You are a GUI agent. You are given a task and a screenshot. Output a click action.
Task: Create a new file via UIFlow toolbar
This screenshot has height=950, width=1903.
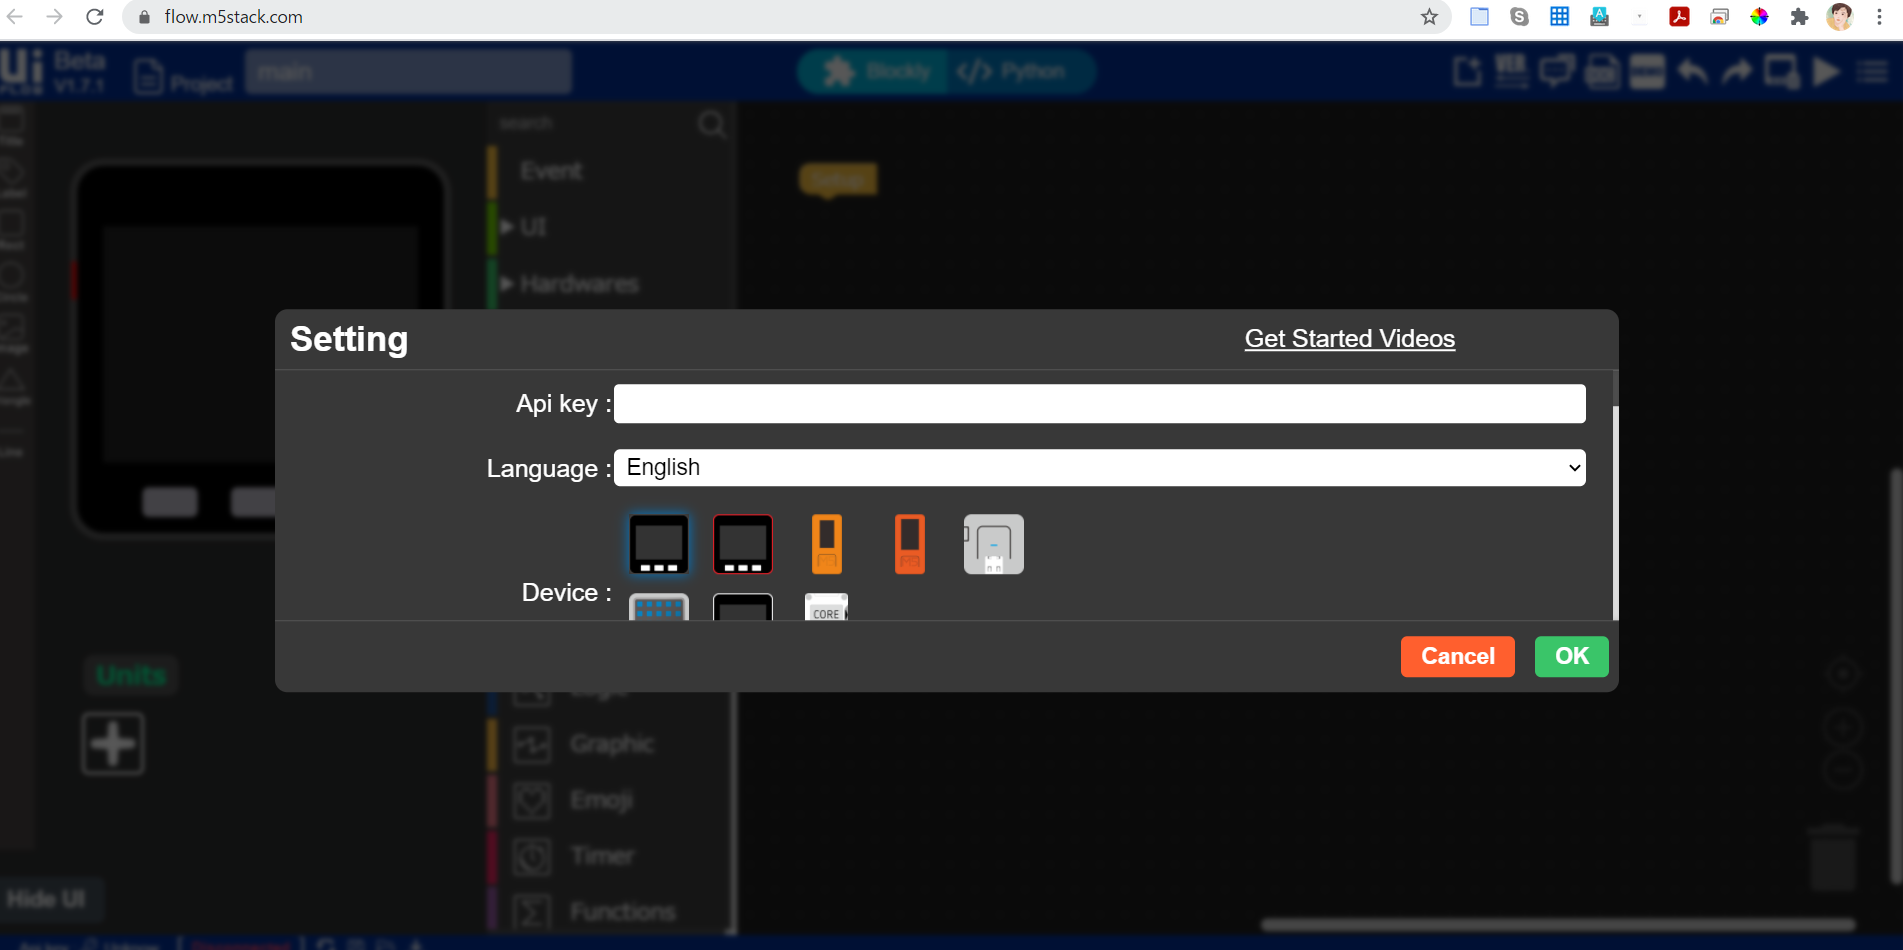[1467, 72]
